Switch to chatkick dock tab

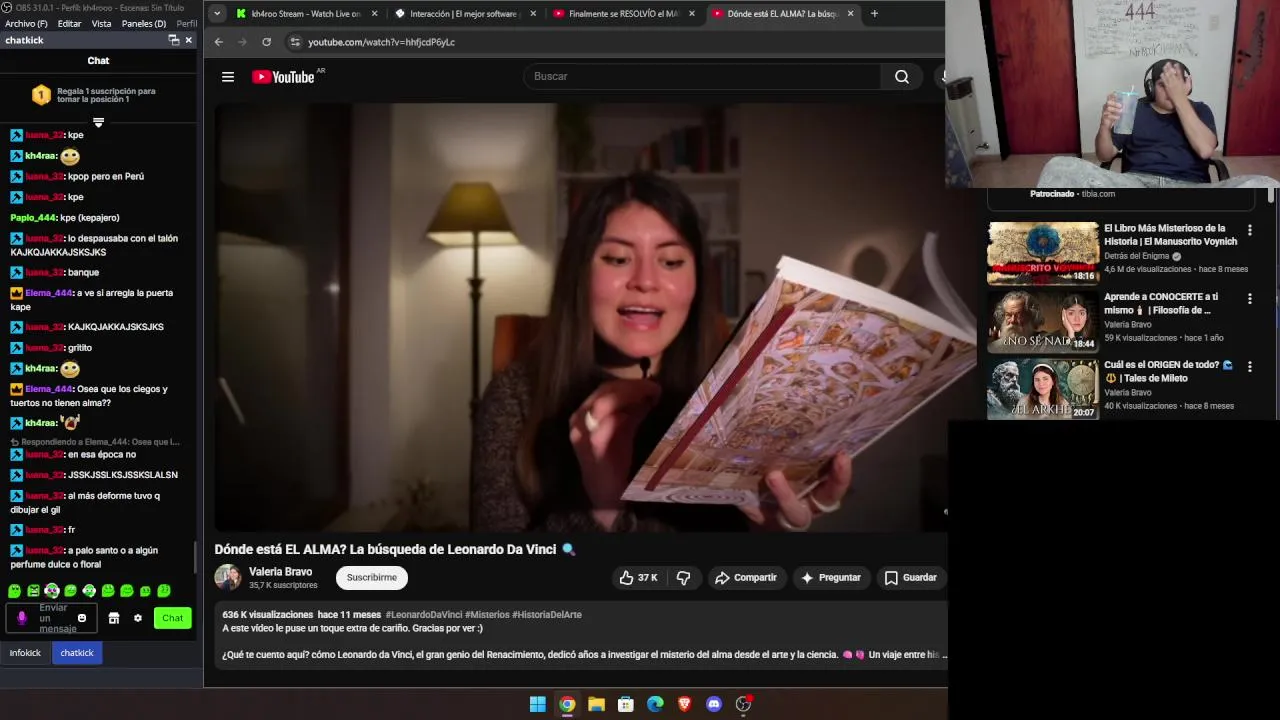(77, 653)
